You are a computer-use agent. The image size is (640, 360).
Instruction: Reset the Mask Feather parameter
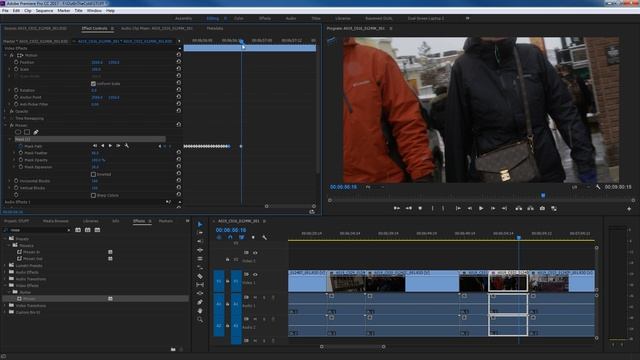tap(178, 153)
